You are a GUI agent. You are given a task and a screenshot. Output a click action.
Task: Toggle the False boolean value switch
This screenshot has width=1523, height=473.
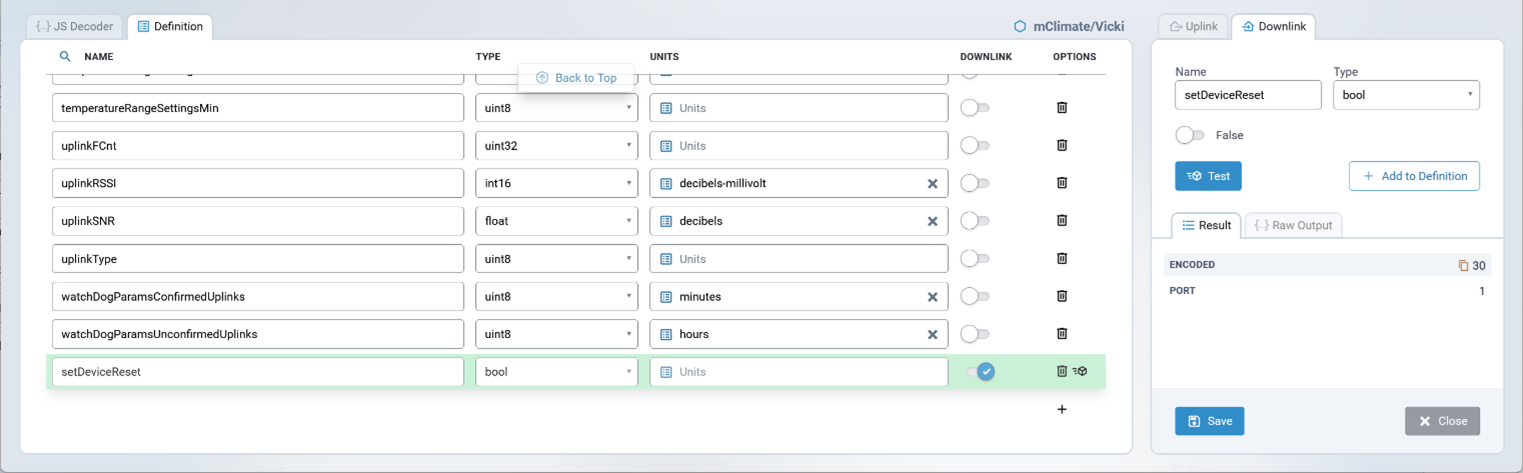click(x=1190, y=135)
